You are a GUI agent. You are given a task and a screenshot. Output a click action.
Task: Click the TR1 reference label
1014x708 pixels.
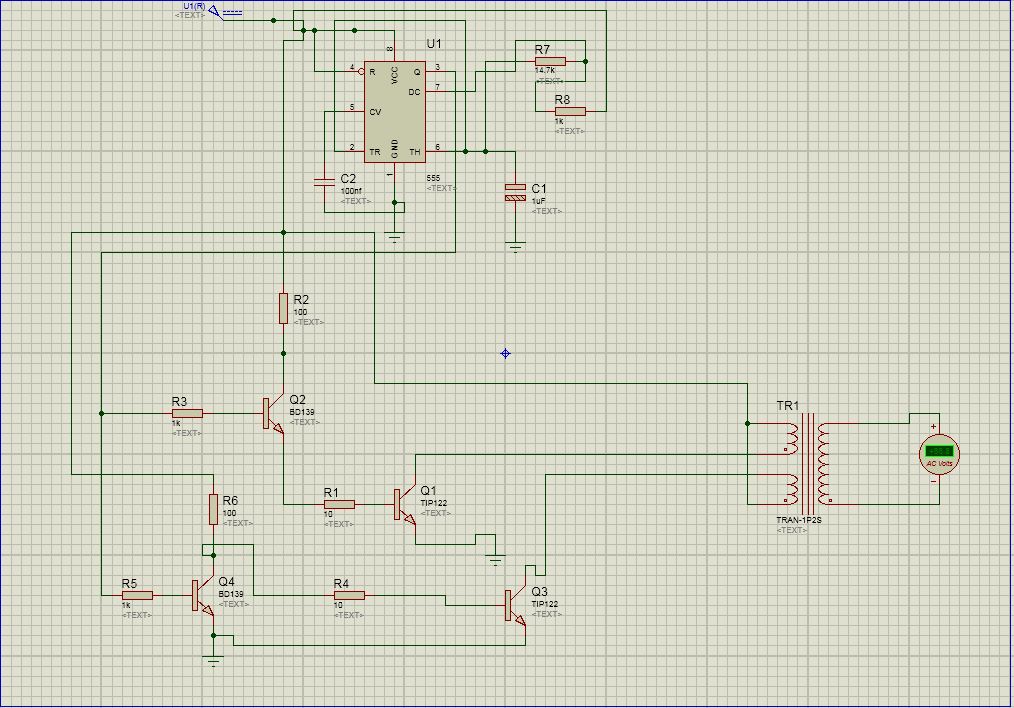coord(788,406)
